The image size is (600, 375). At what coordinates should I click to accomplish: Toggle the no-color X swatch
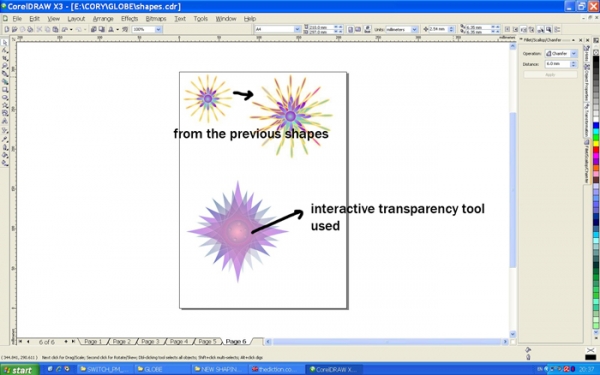pos(596,52)
